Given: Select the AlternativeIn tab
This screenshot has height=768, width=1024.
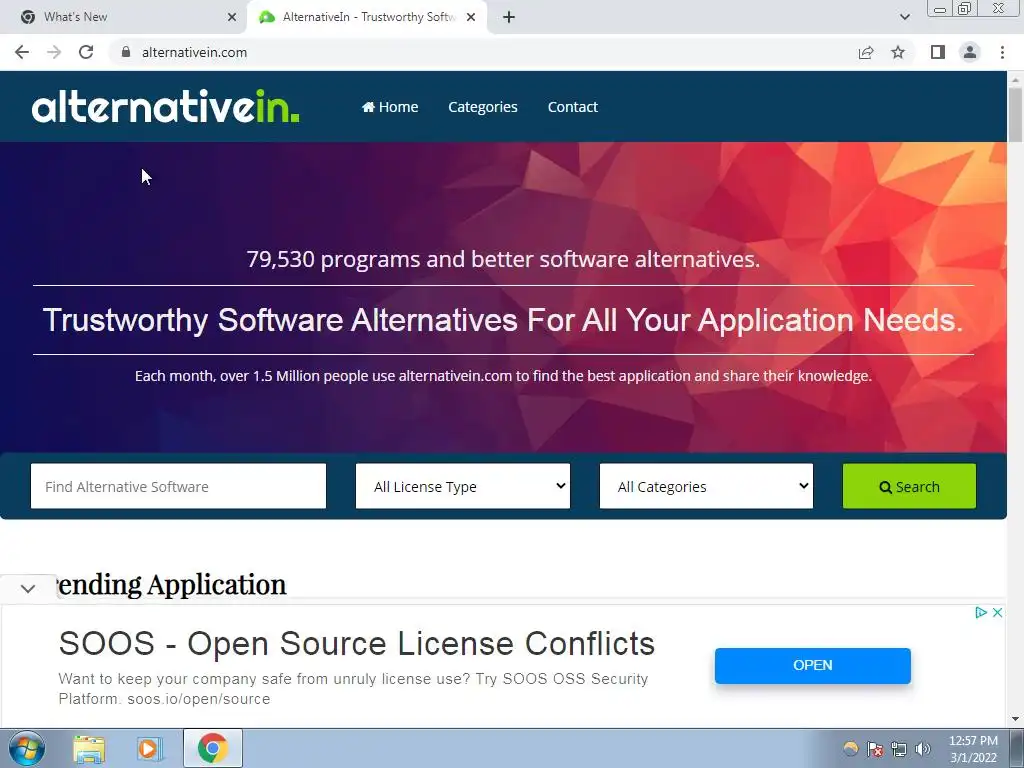Looking at the screenshot, I should [x=367, y=17].
